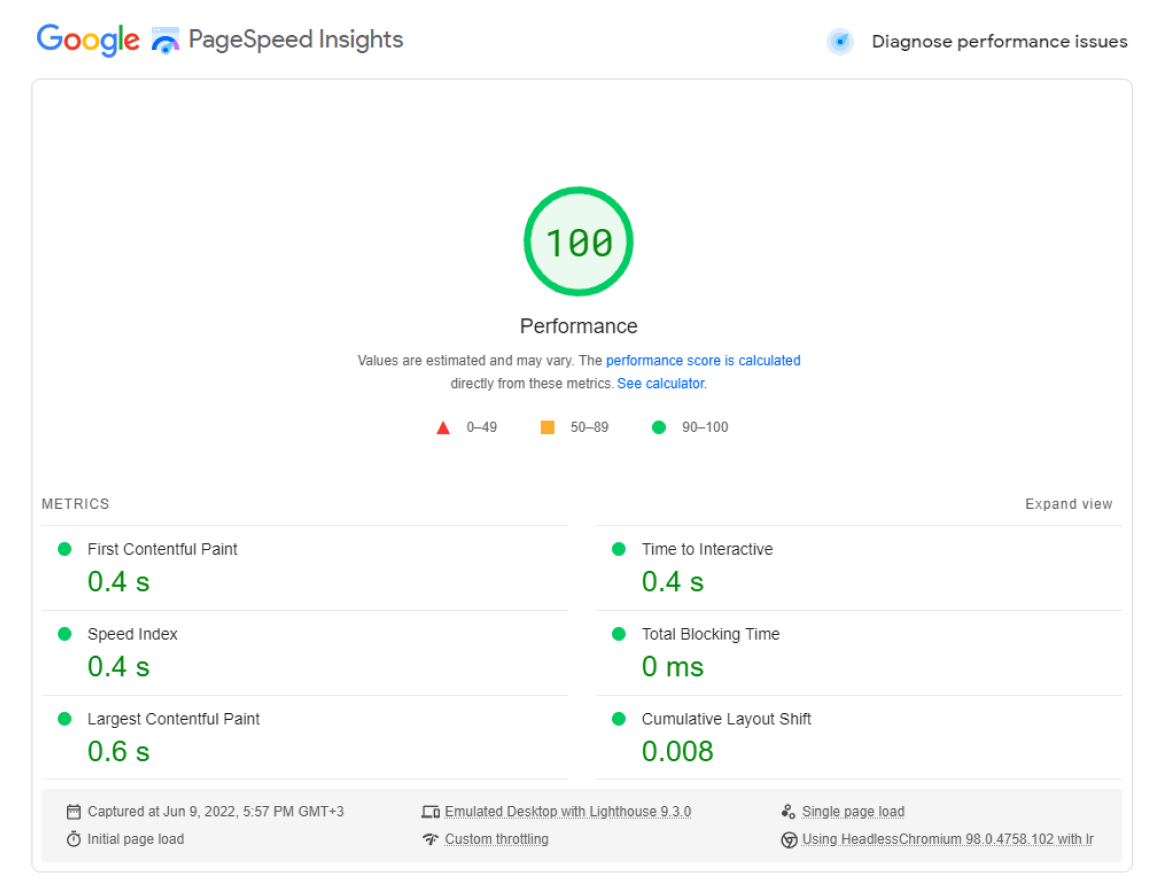The width and height of the screenshot is (1157, 896).
Task: Click the laptop icon near Emulated Desktop
Action: pyautogui.click(x=431, y=811)
